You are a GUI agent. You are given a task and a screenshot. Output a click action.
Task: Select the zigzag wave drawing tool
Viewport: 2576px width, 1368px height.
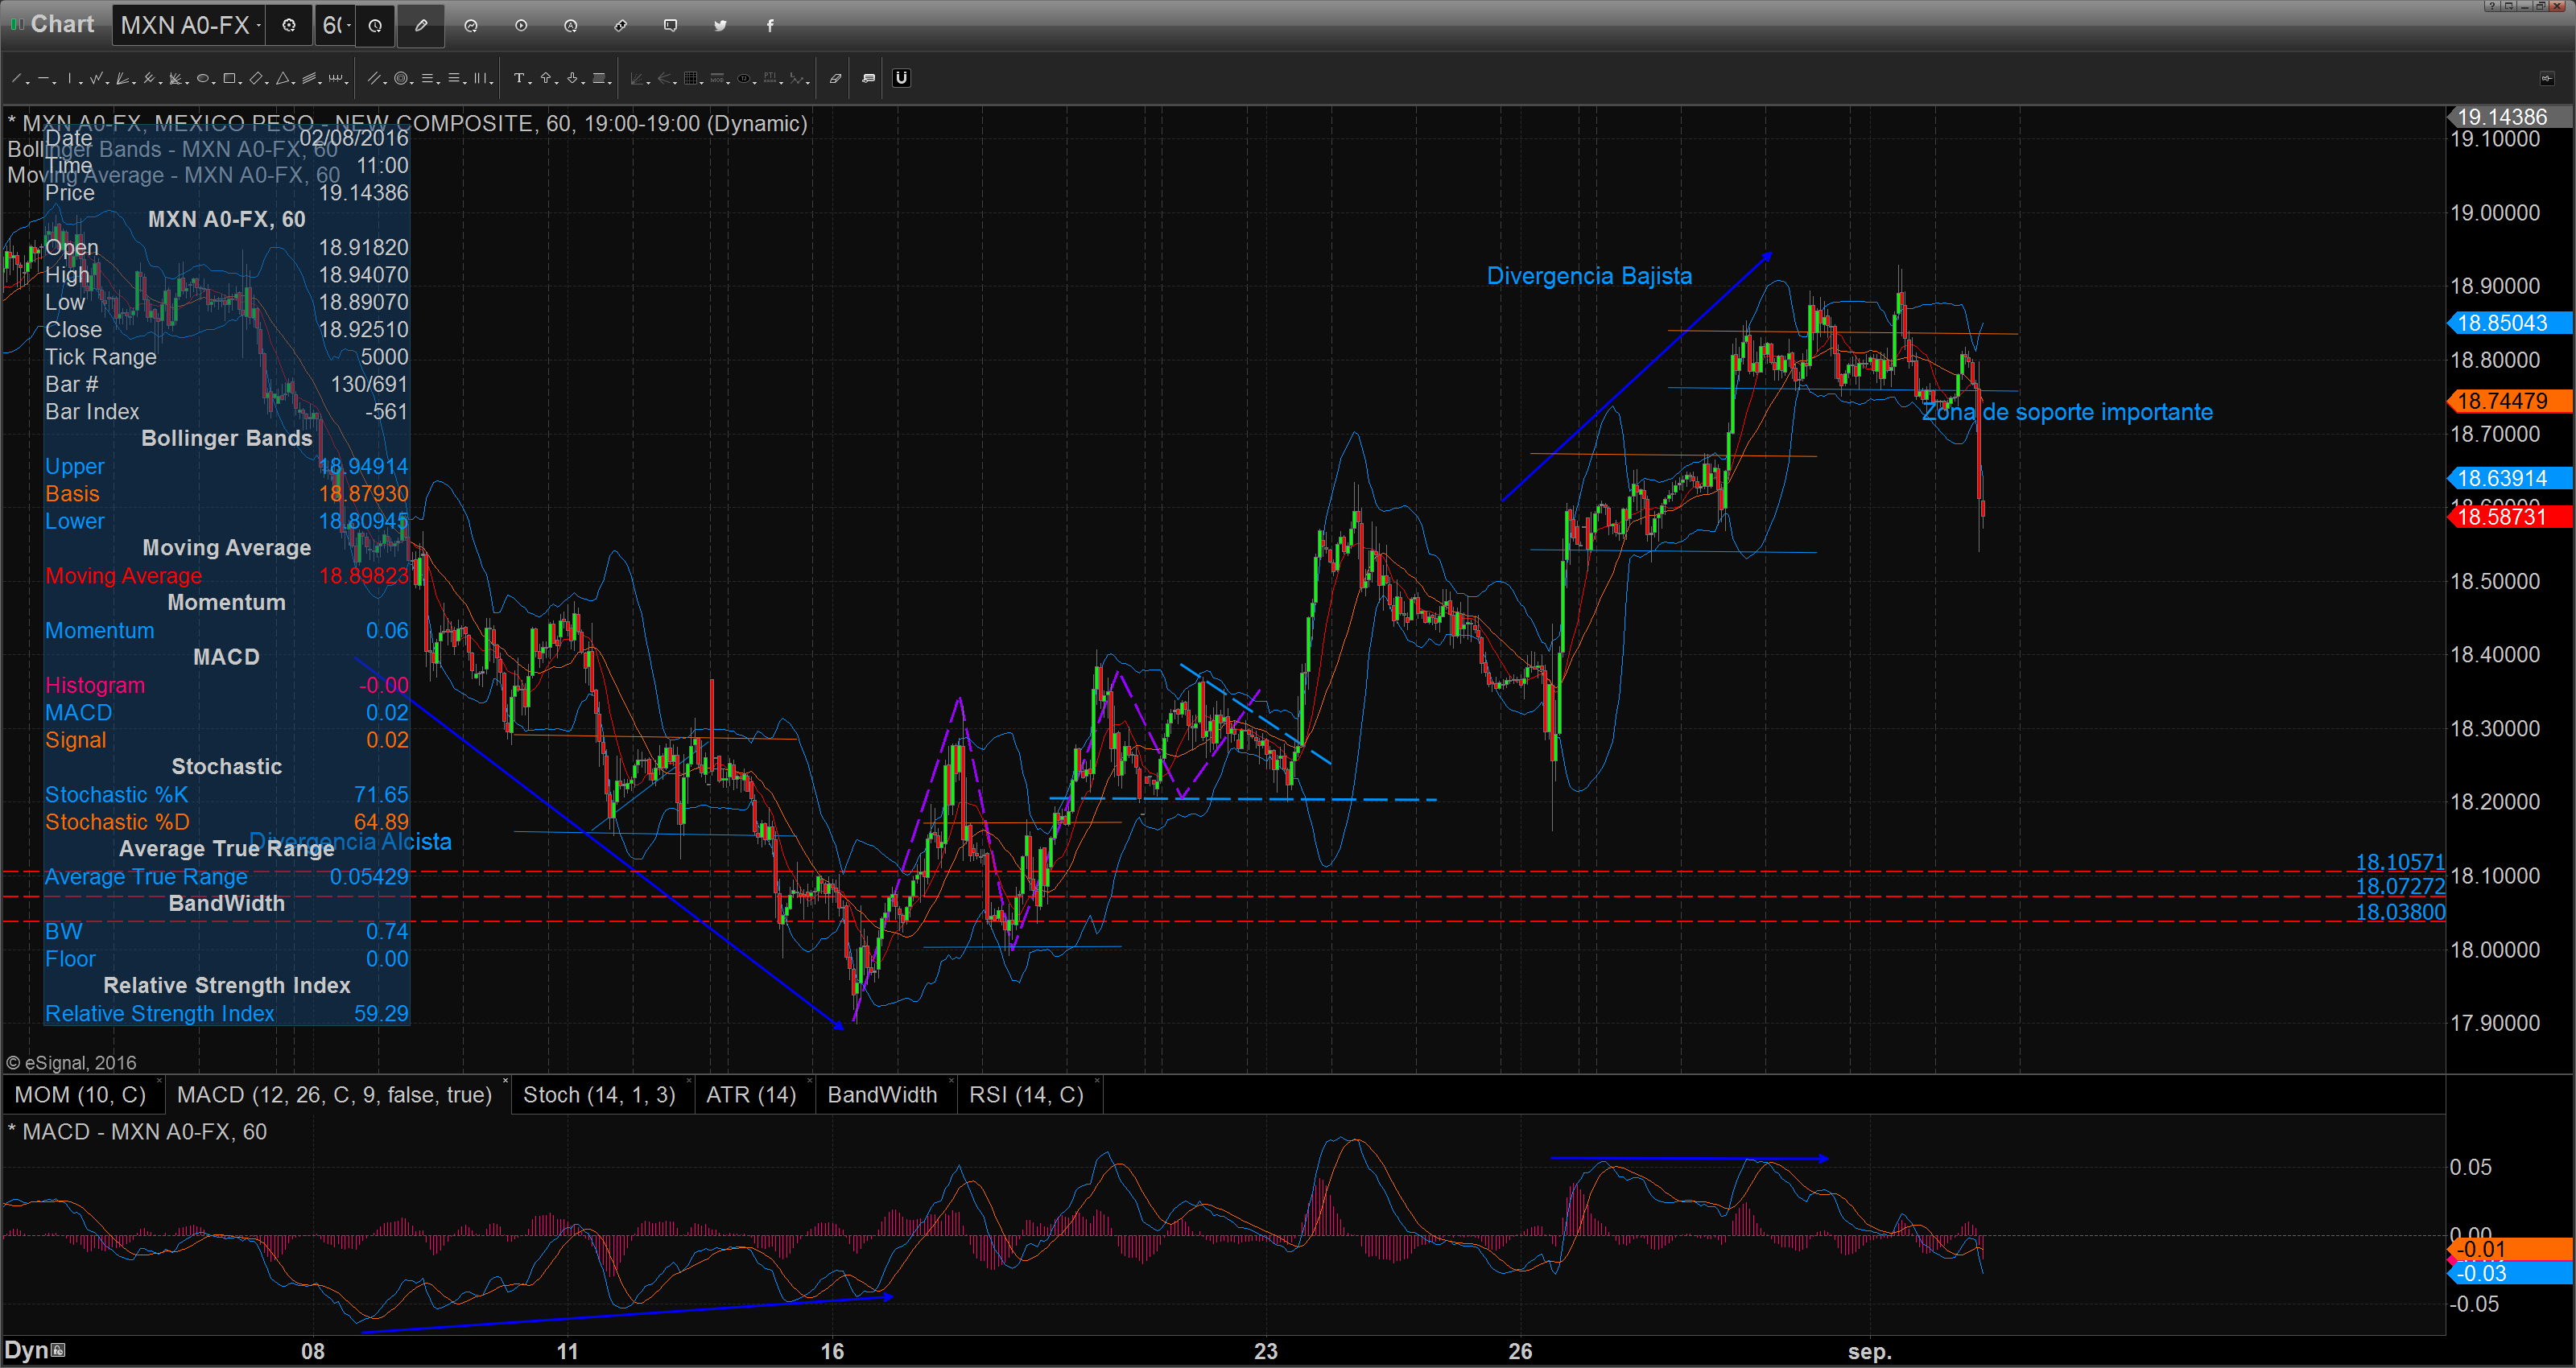96,78
